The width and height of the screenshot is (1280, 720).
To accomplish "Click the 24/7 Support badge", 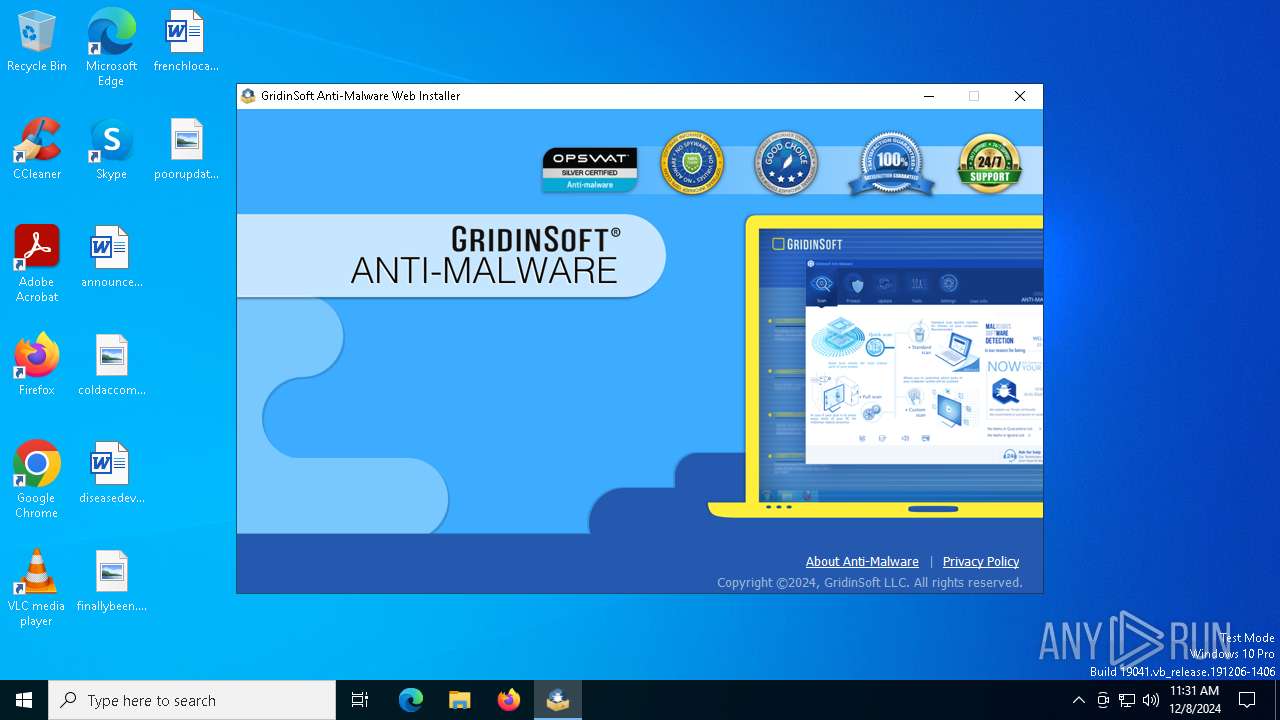I will (990, 163).
